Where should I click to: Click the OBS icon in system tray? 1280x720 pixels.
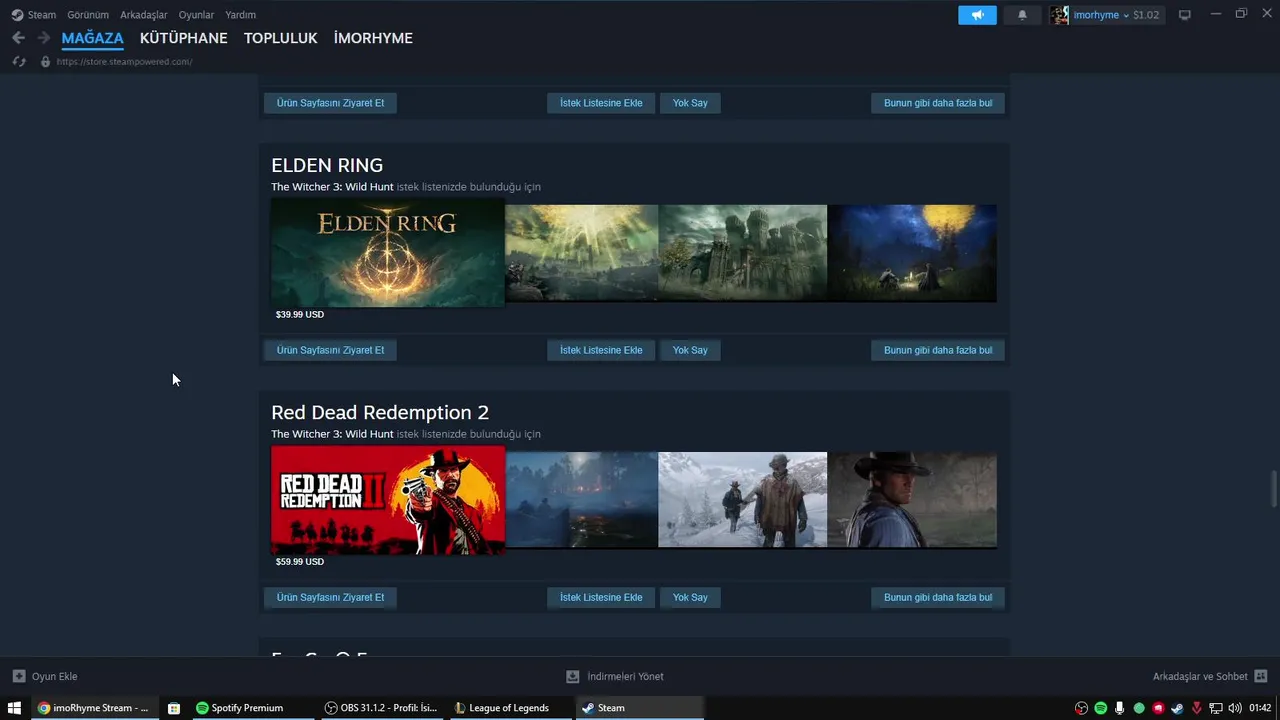pyautogui.click(x=1081, y=708)
